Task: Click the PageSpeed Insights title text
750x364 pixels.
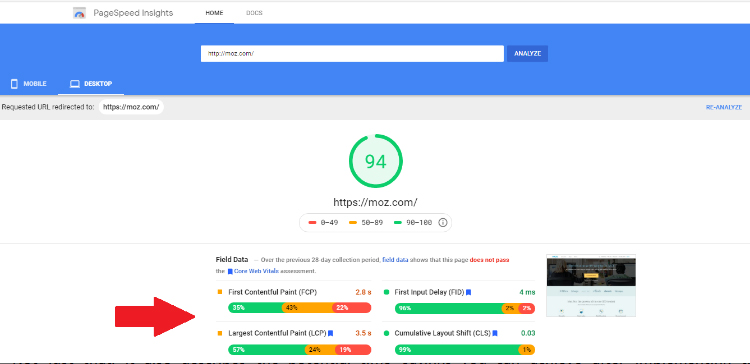Action: pos(132,13)
